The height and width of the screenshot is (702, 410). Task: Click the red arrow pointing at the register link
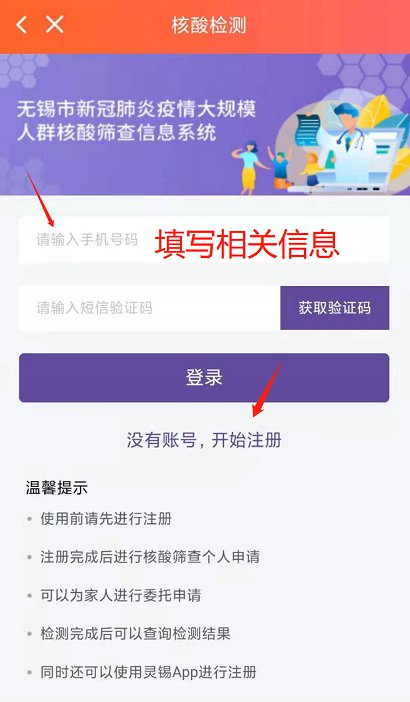(267, 388)
